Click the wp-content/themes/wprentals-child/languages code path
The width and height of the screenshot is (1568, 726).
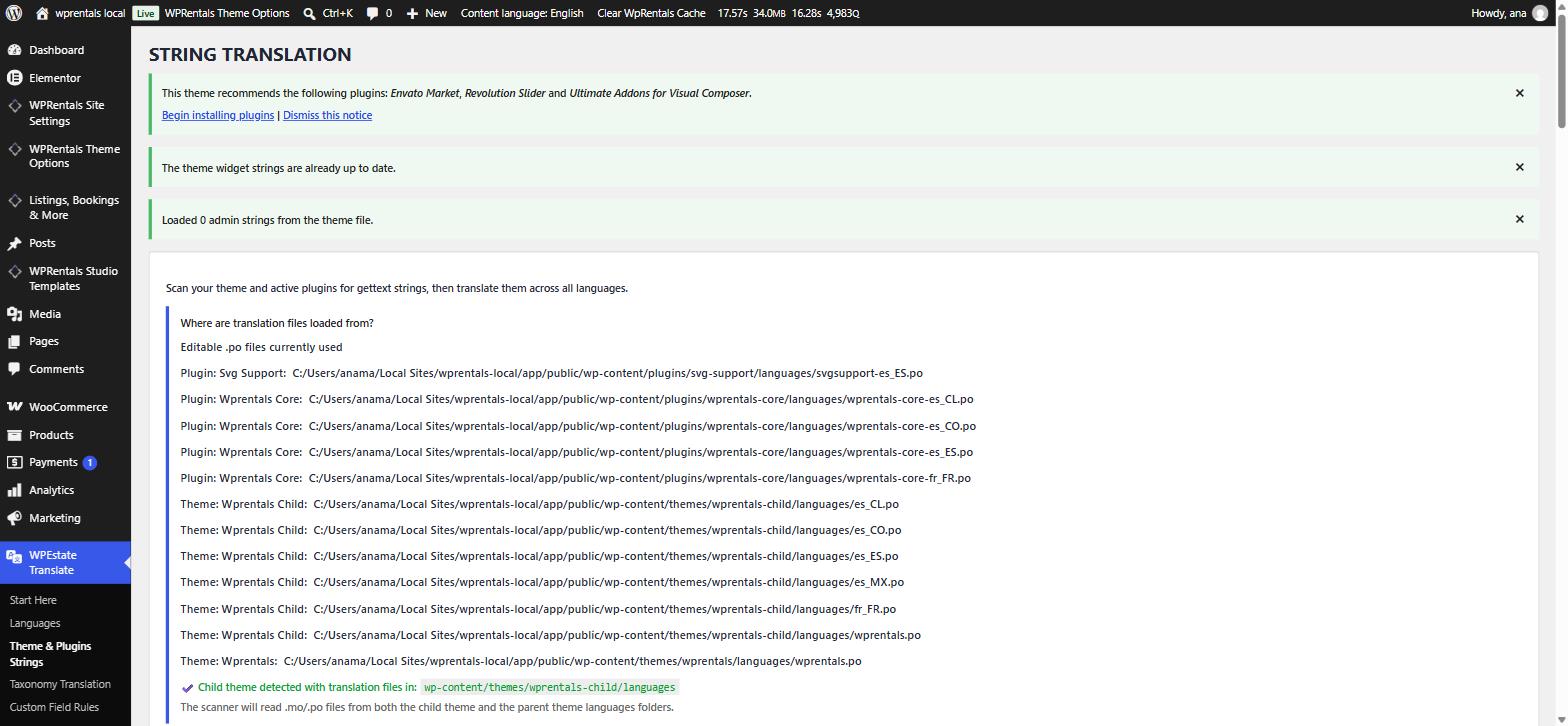coord(550,687)
